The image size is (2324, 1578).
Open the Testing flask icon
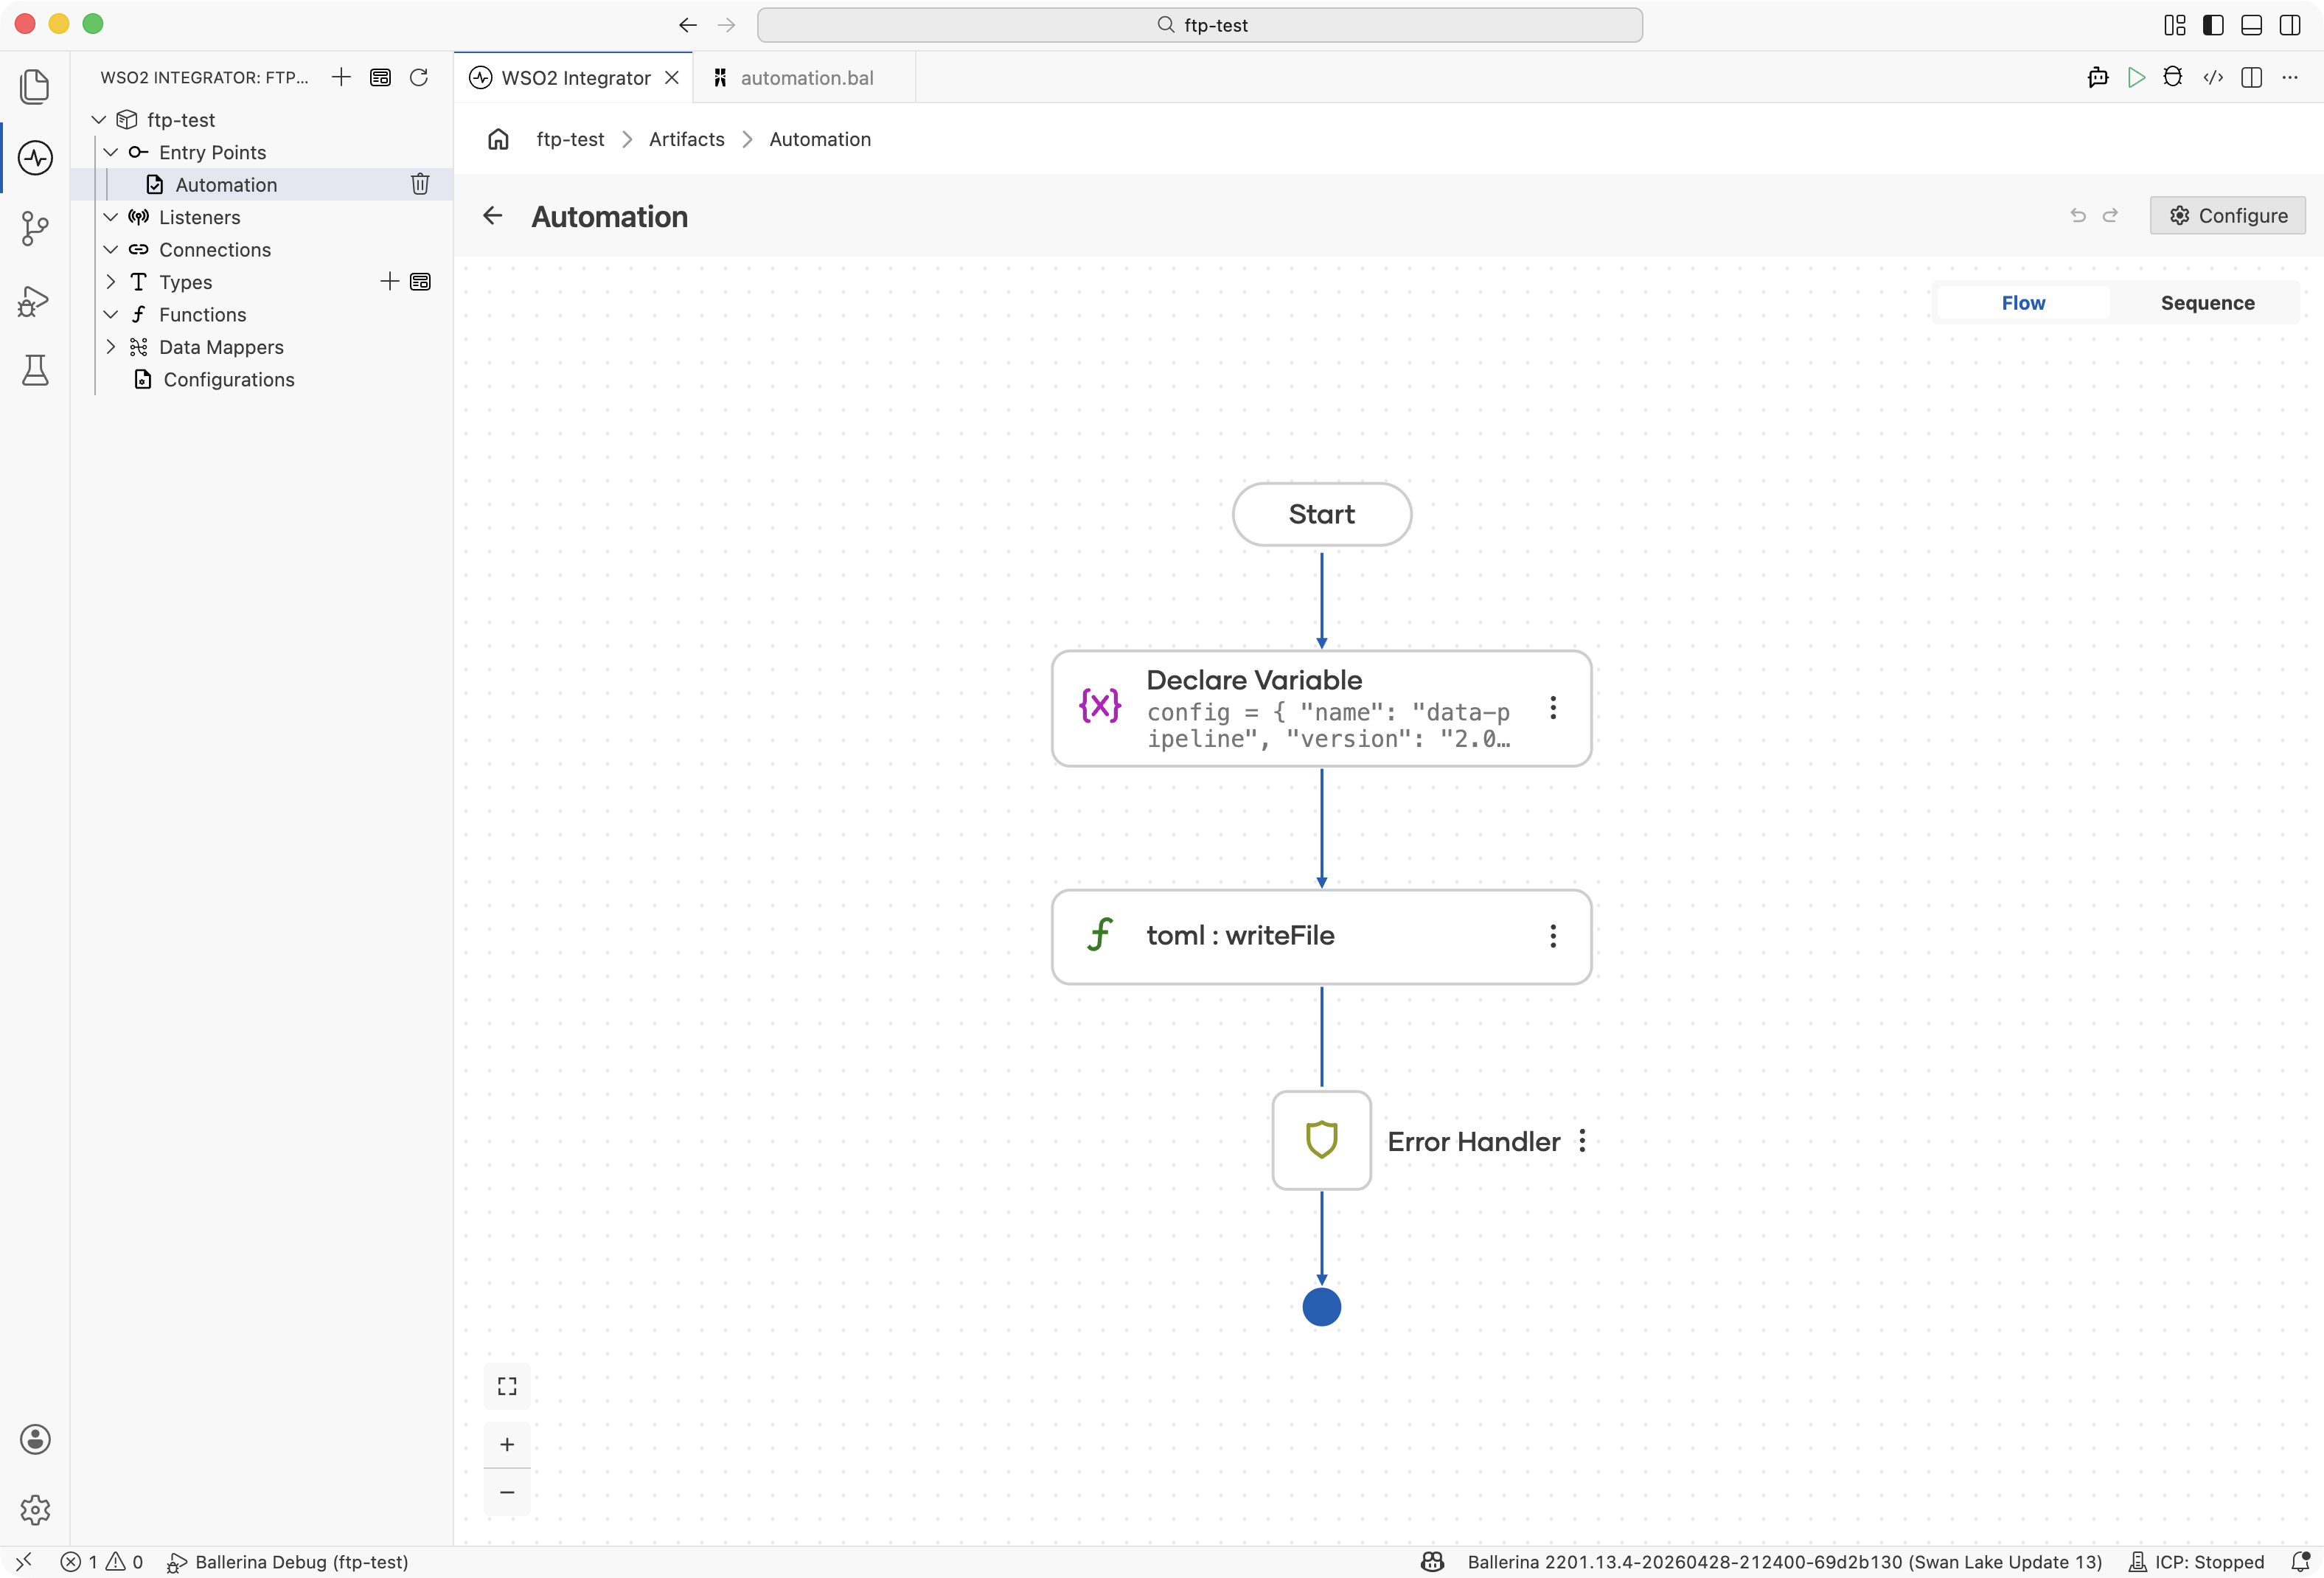pos(35,371)
